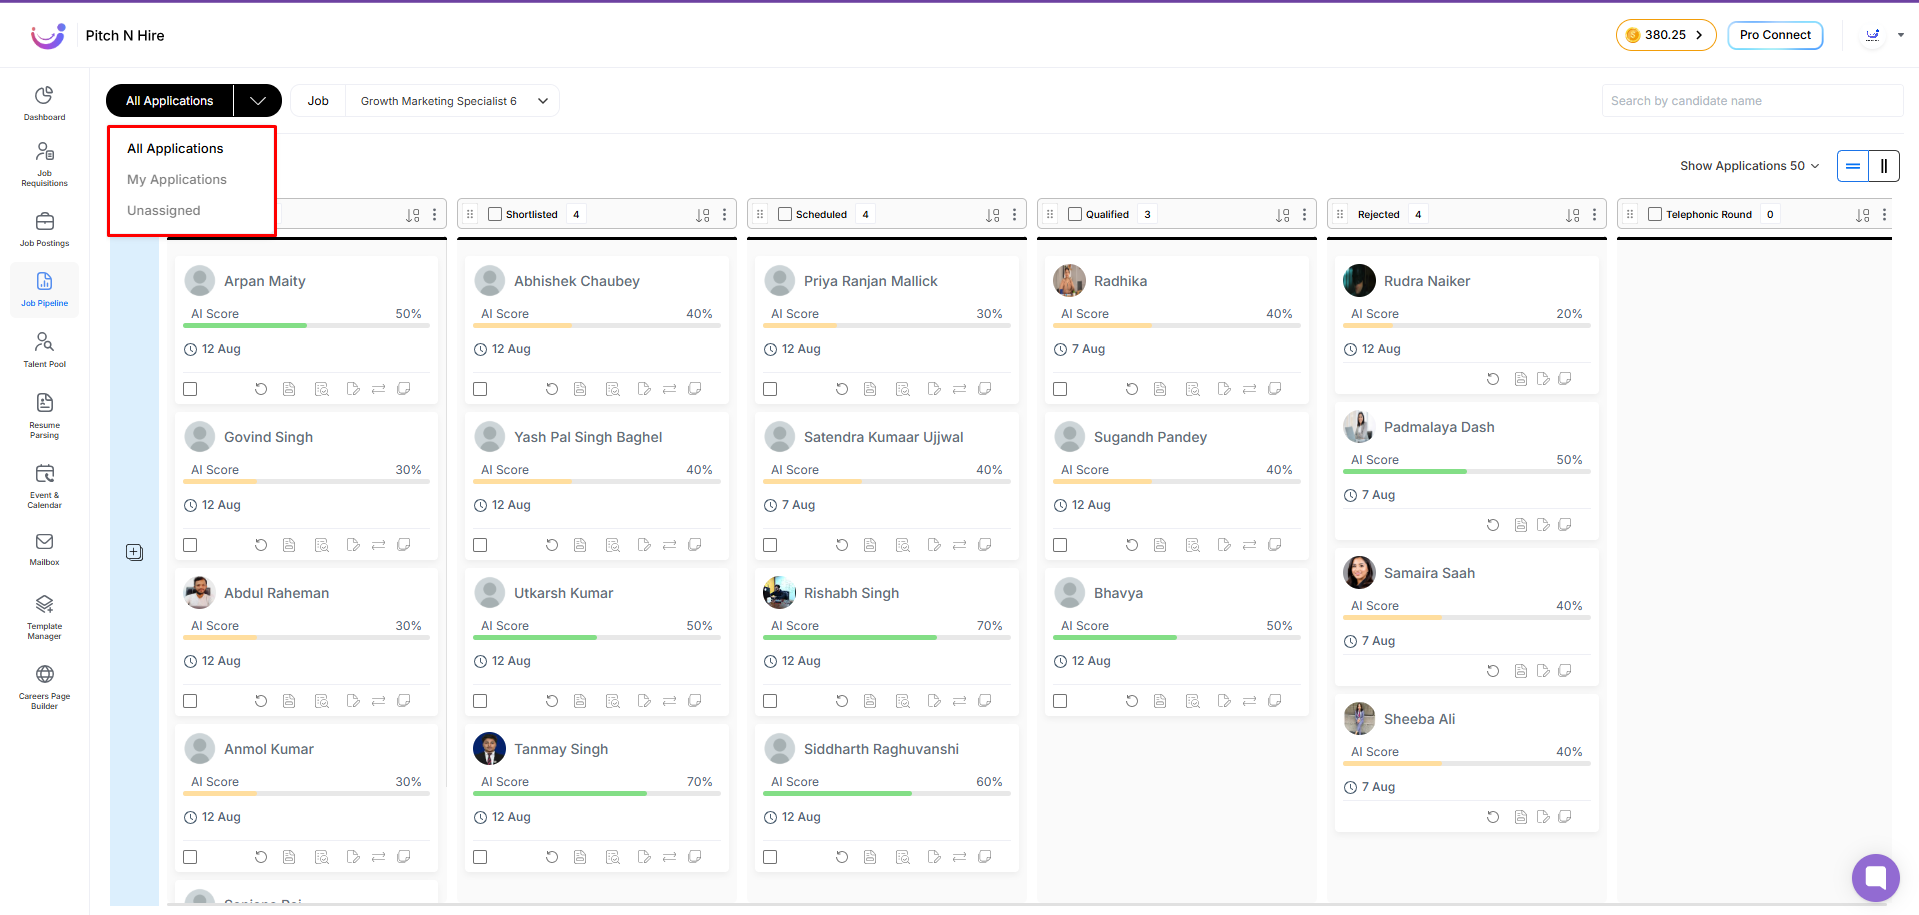Select Satendra Kumaar Ujjwal checkbox
This screenshot has height=915, width=1919.
click(770, 545)
